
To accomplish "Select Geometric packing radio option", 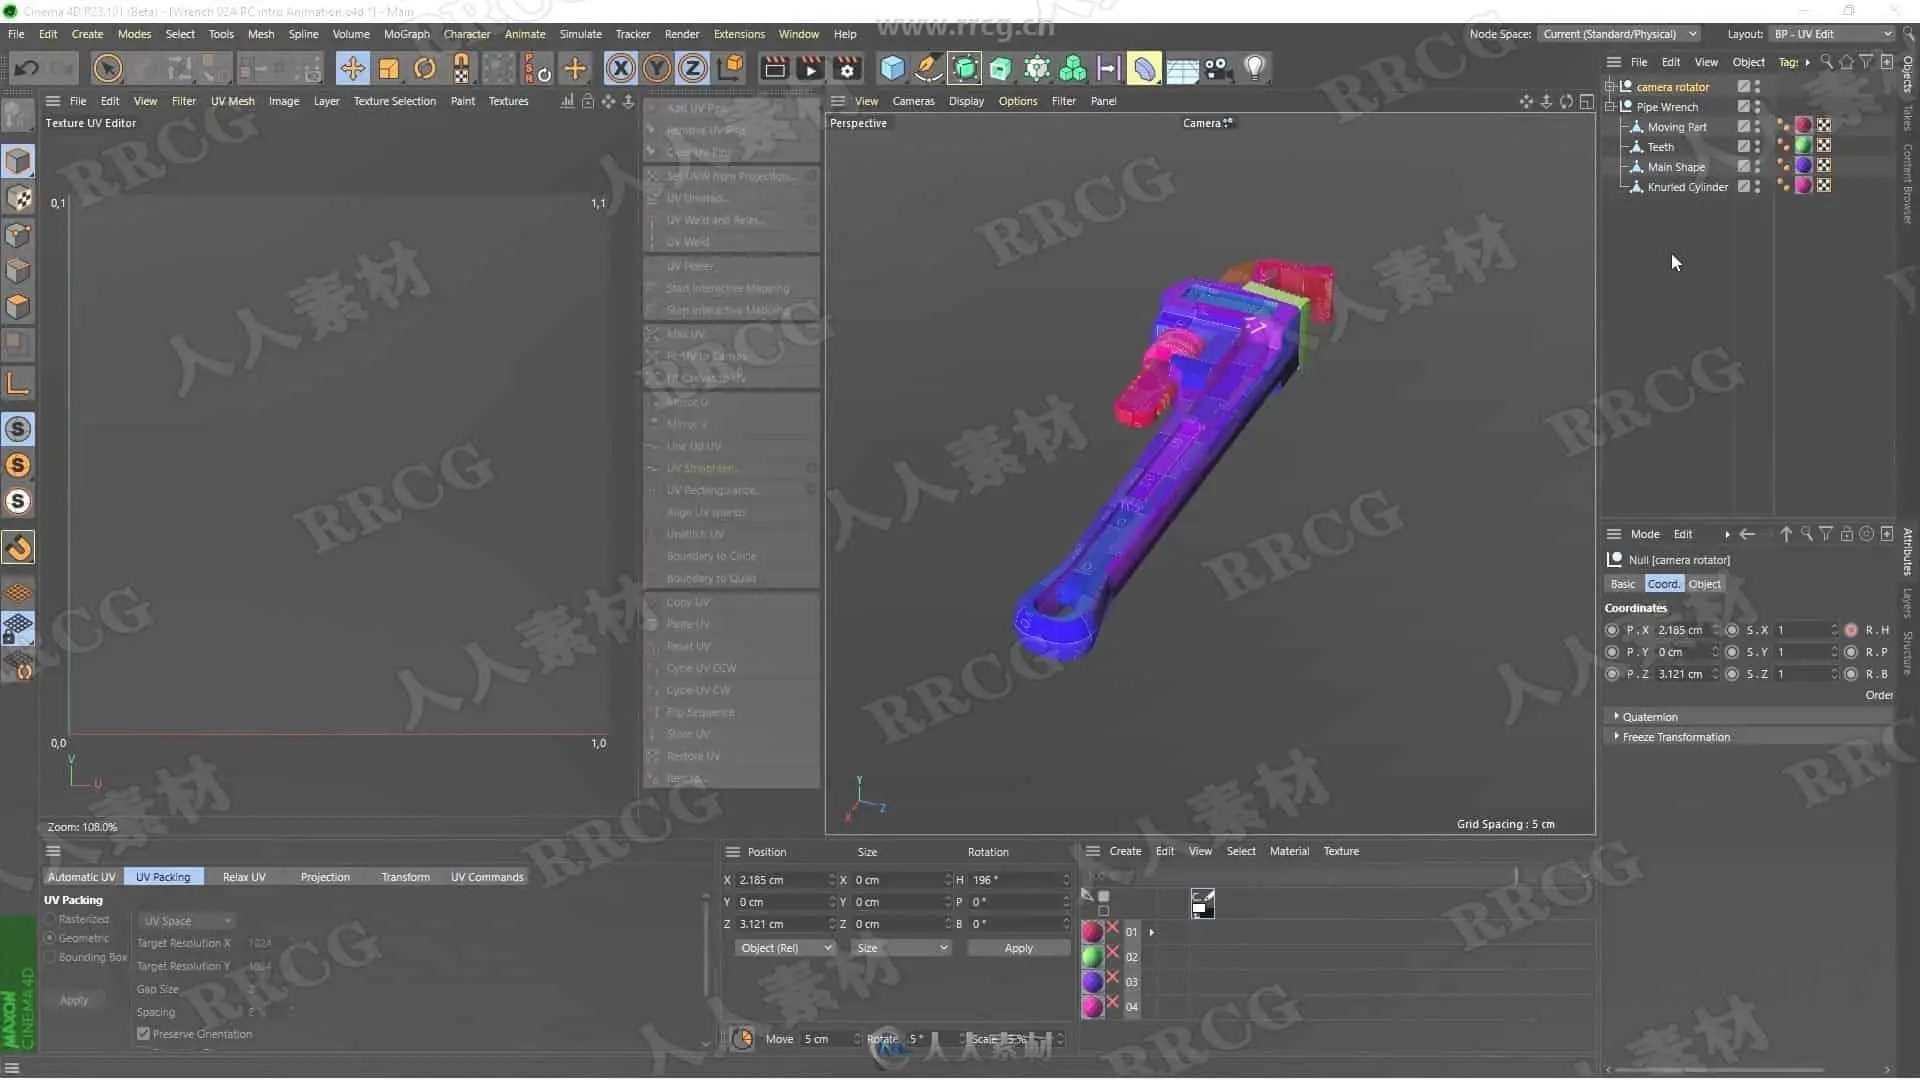I will point(50,938).
